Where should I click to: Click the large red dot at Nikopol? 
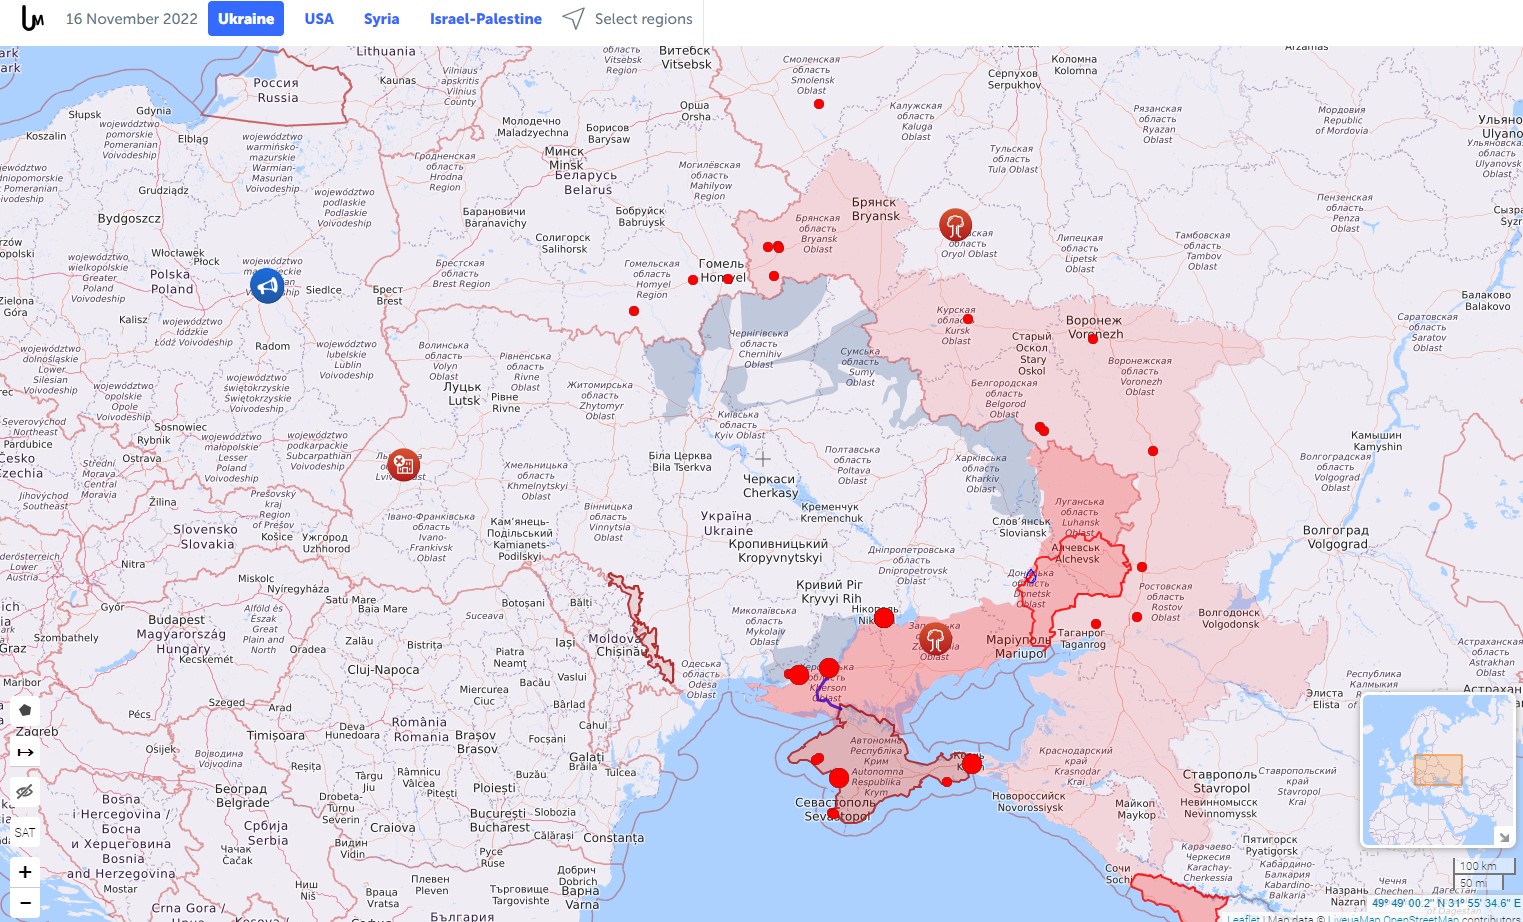point(883,618)
